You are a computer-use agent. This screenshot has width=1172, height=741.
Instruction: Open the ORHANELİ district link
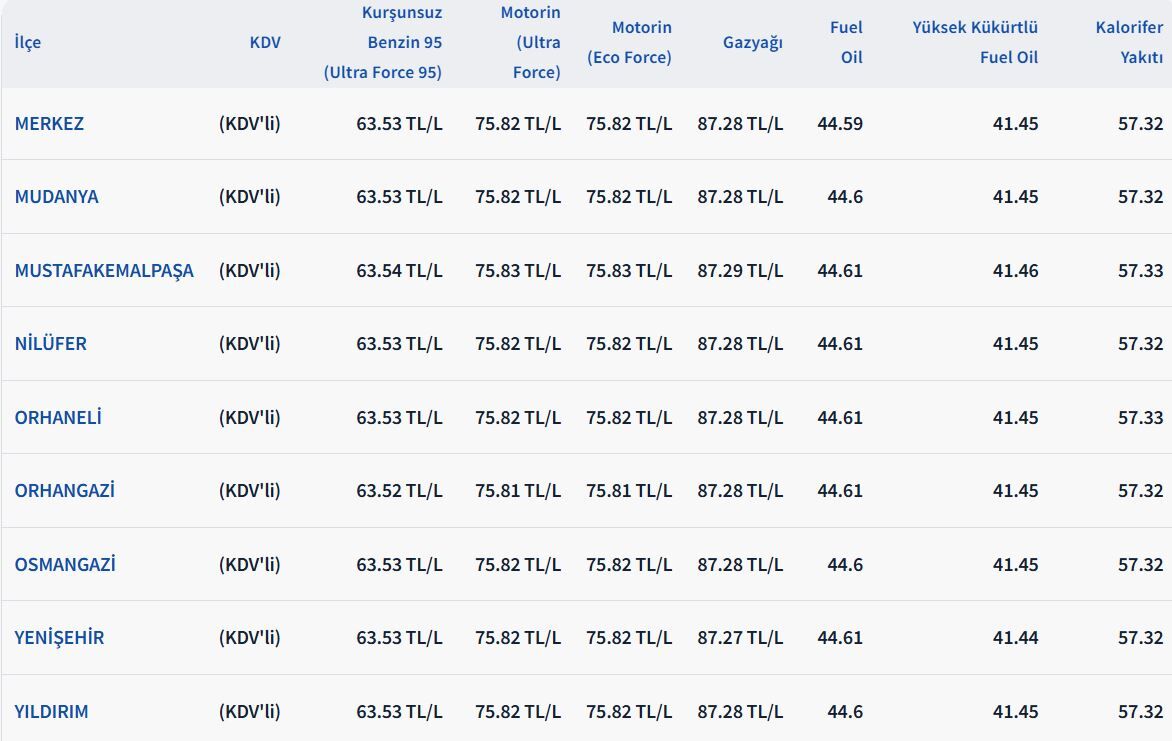click(x=58, y=418)
